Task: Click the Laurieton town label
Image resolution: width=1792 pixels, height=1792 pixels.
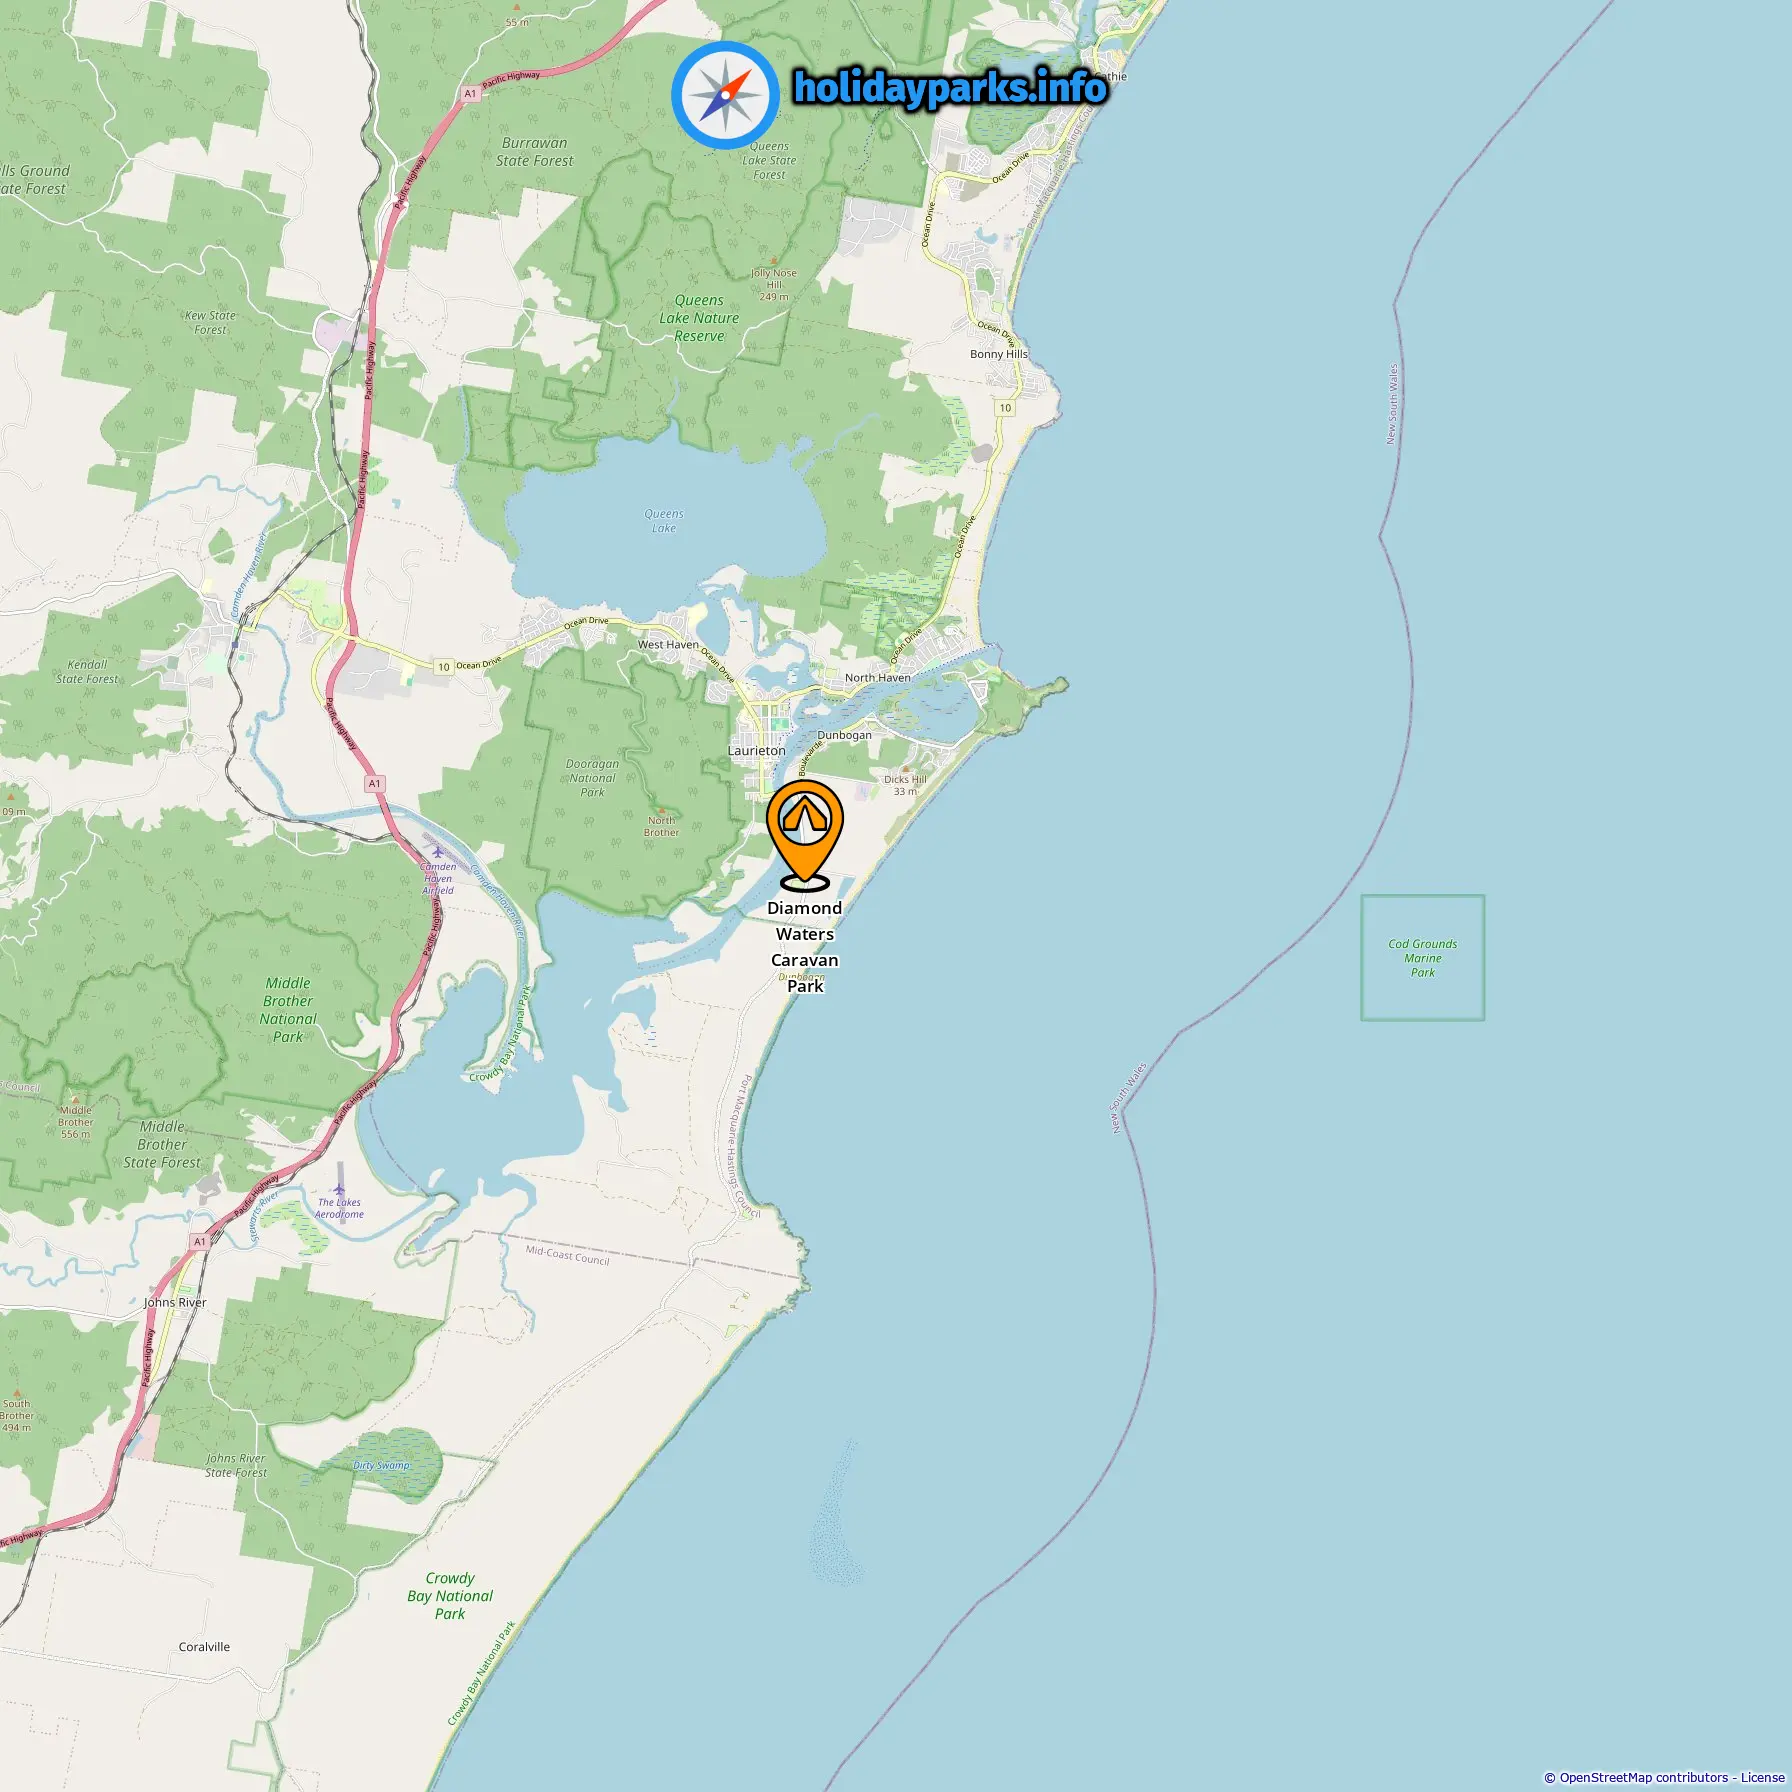Action: pyautogui.click(x=756, y=751)
